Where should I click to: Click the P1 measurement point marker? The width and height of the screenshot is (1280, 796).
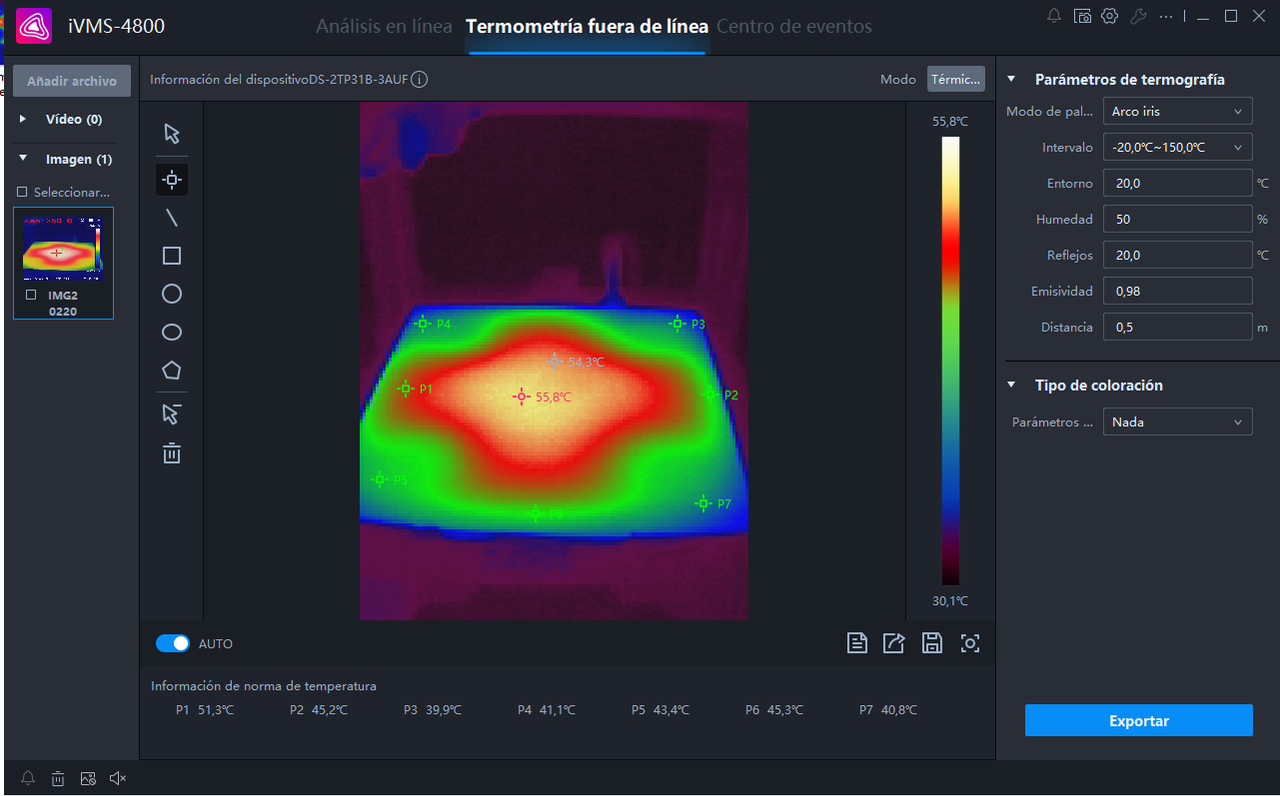406,388
